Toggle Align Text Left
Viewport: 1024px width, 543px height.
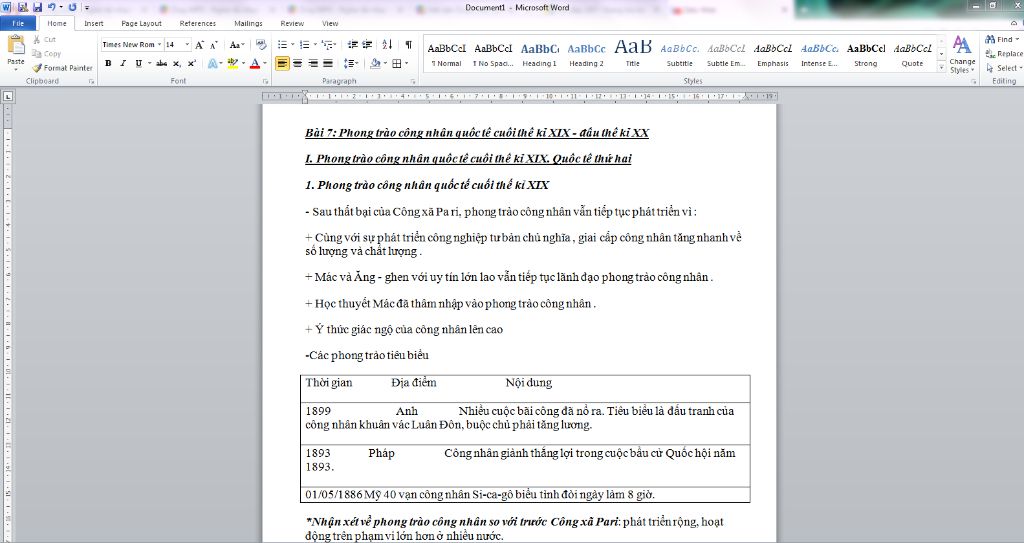[282, 63]
